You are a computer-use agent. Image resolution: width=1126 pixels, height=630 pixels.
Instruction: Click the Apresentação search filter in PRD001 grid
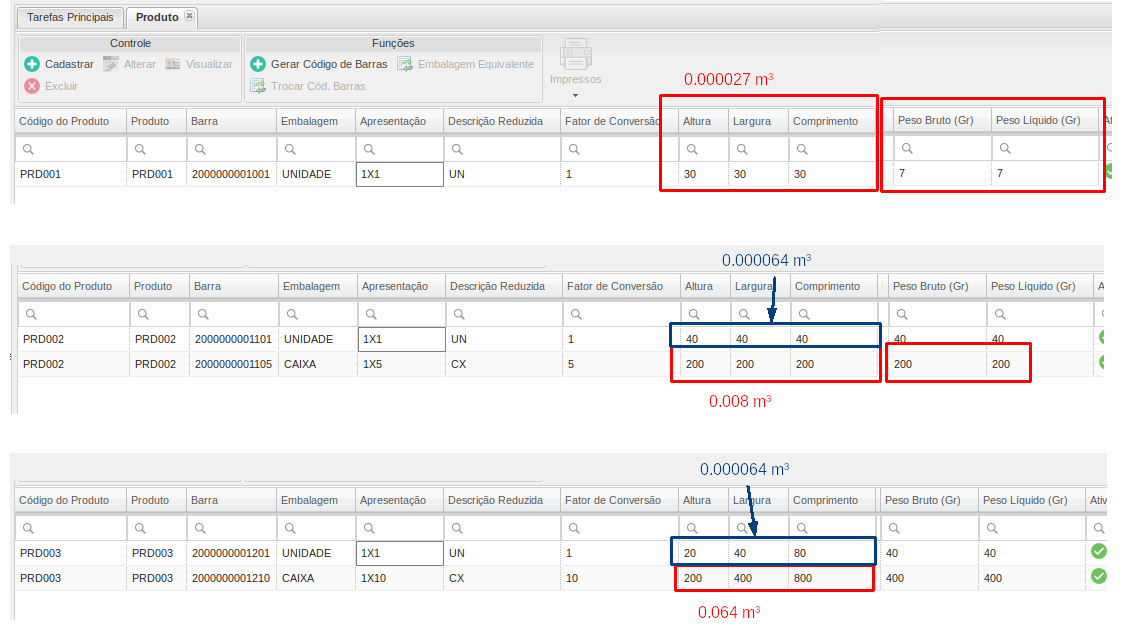tap(399, 149)
